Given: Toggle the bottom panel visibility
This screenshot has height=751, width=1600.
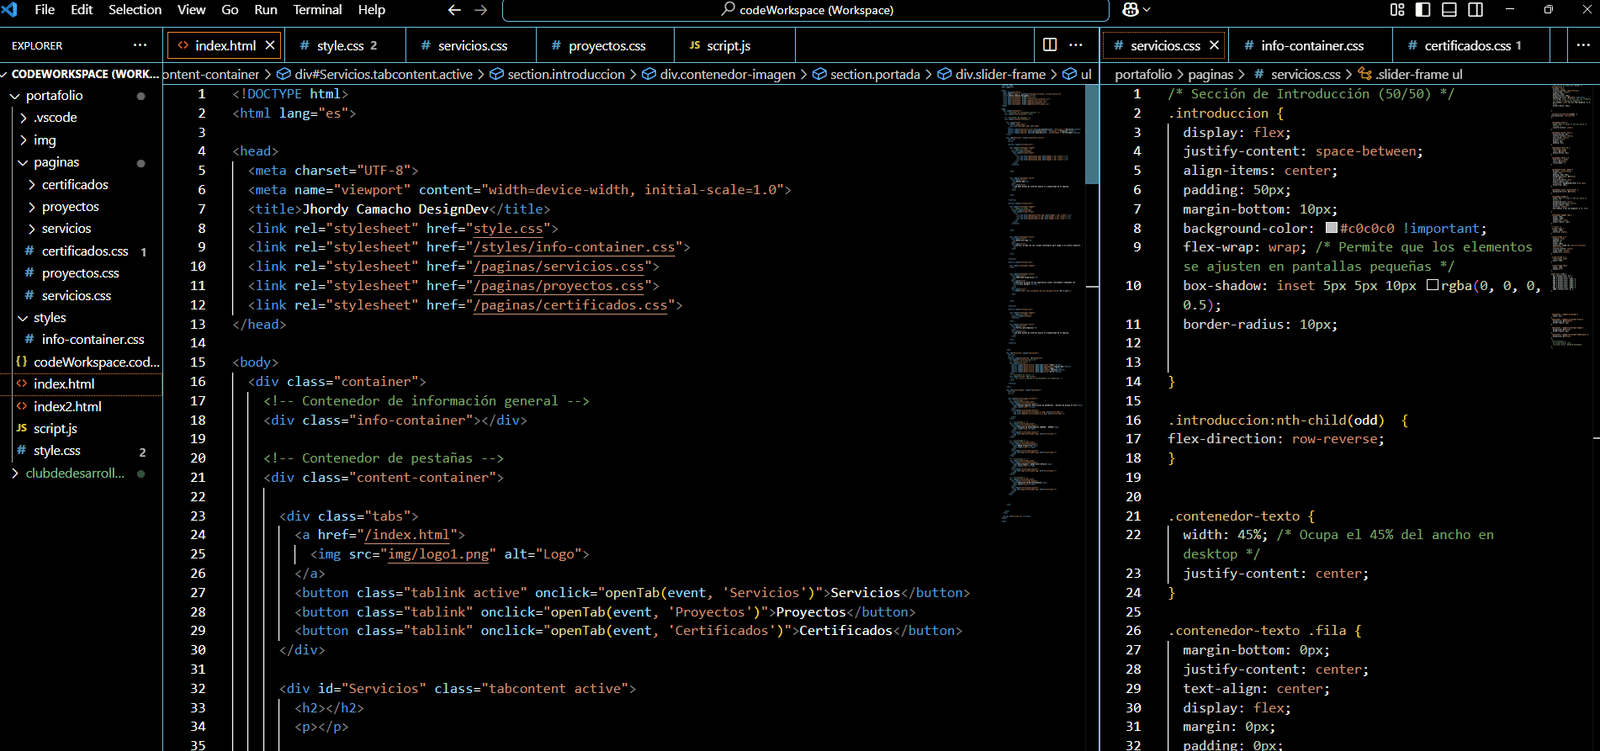Looking at the screenshot, I should click(1449, 10).
